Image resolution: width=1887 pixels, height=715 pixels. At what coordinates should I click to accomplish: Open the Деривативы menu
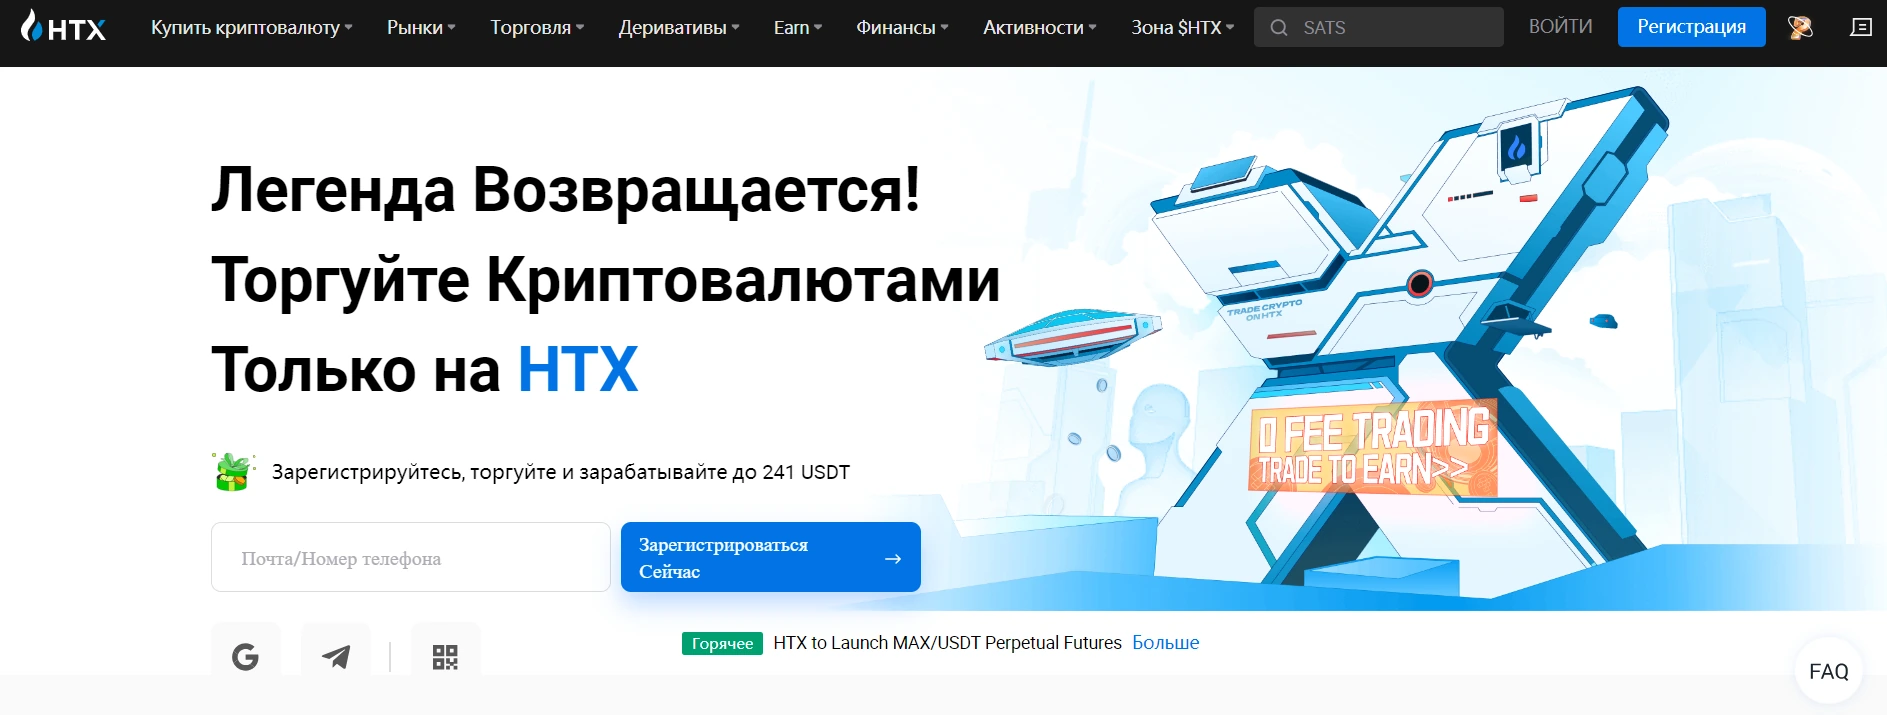pyautogui.click(x=679, y=28)
